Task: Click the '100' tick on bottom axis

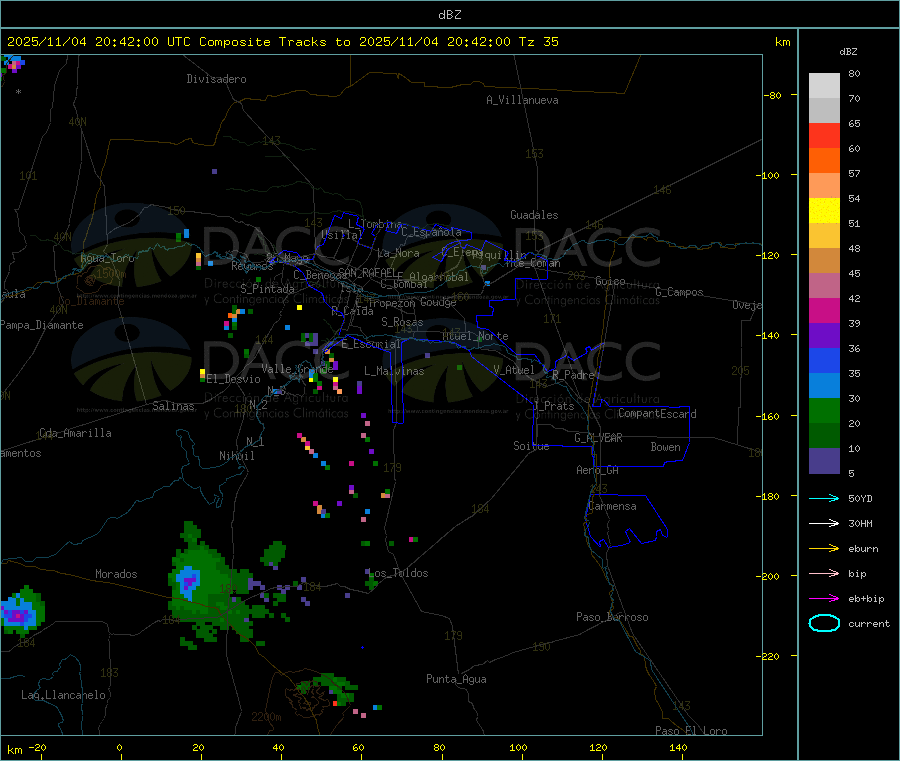Action: [518, 747]
